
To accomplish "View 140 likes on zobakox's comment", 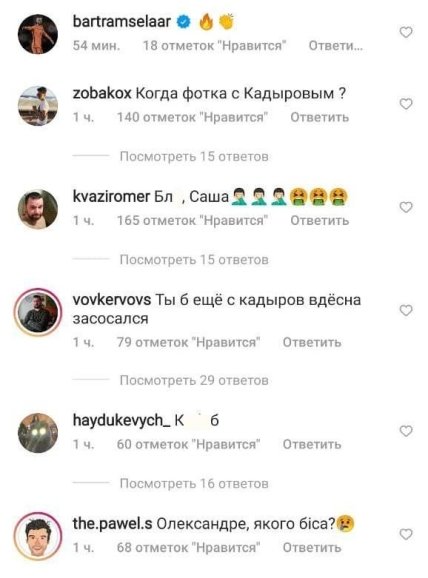I will [x=192, y=117].
